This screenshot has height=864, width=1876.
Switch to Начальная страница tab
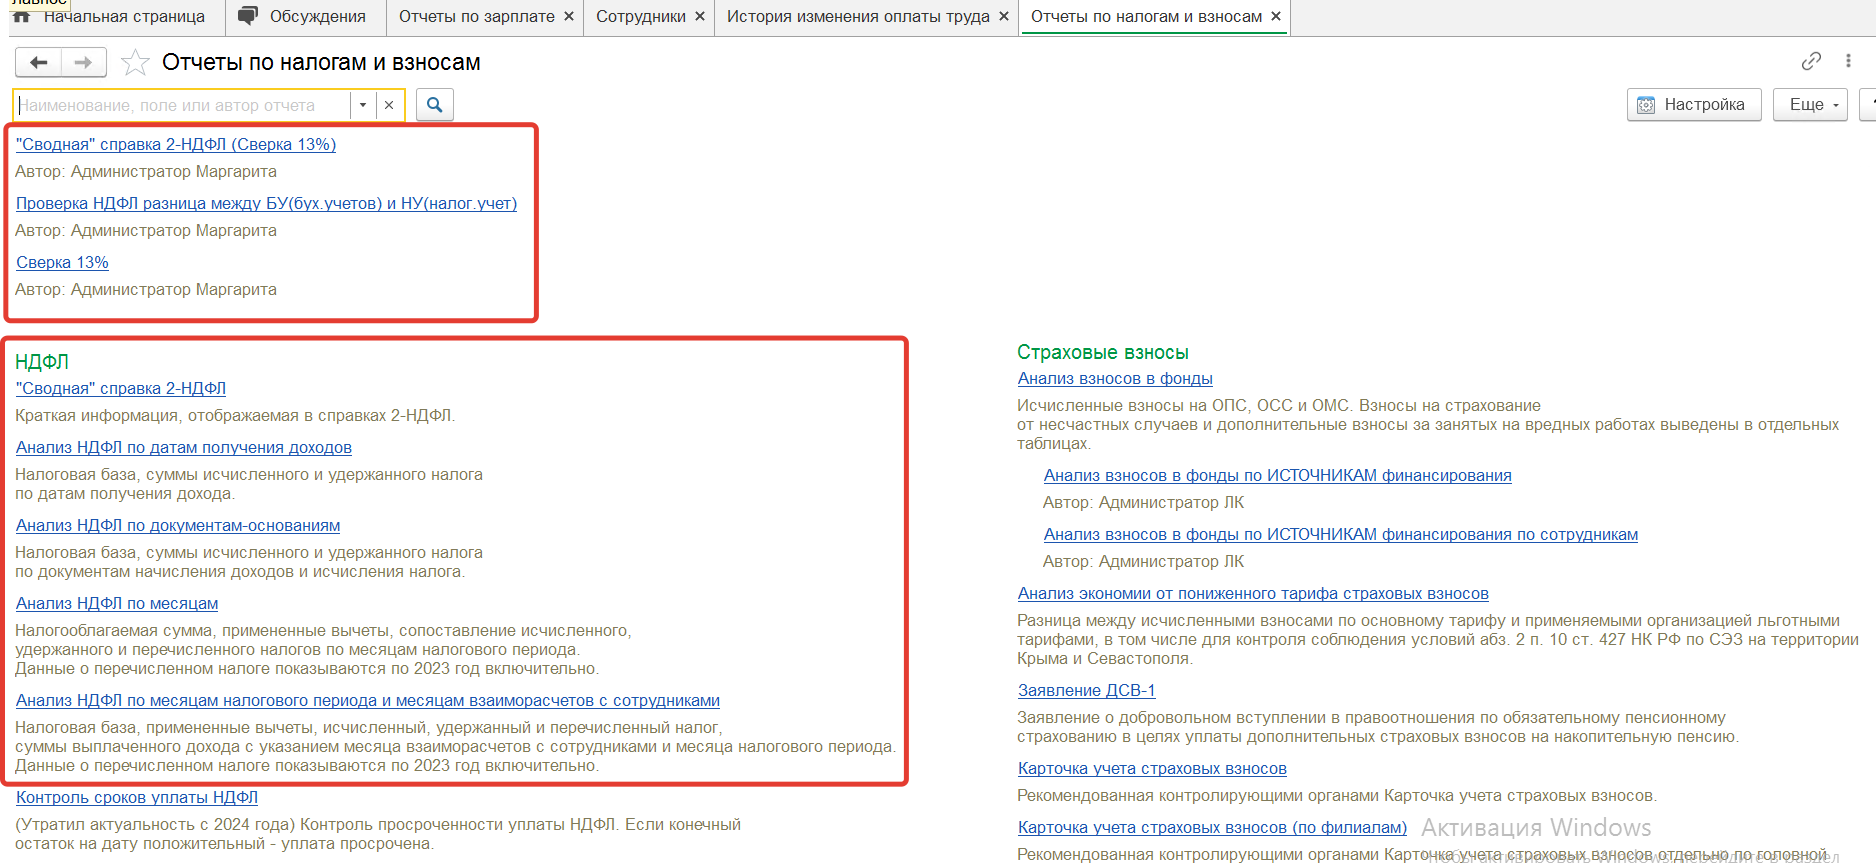click(x=123, y=17)
